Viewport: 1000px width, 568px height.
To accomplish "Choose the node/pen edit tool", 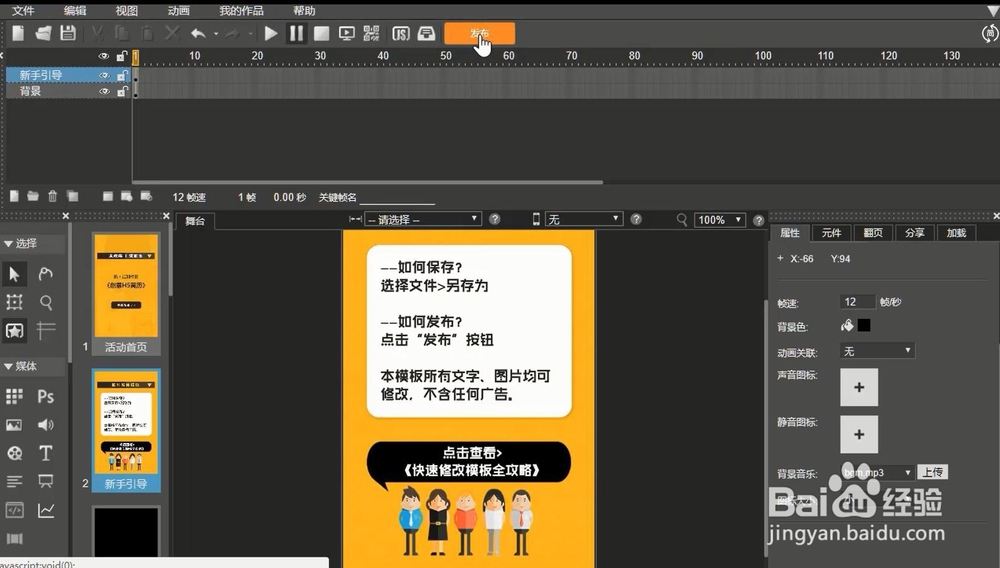I will [45, 274].
